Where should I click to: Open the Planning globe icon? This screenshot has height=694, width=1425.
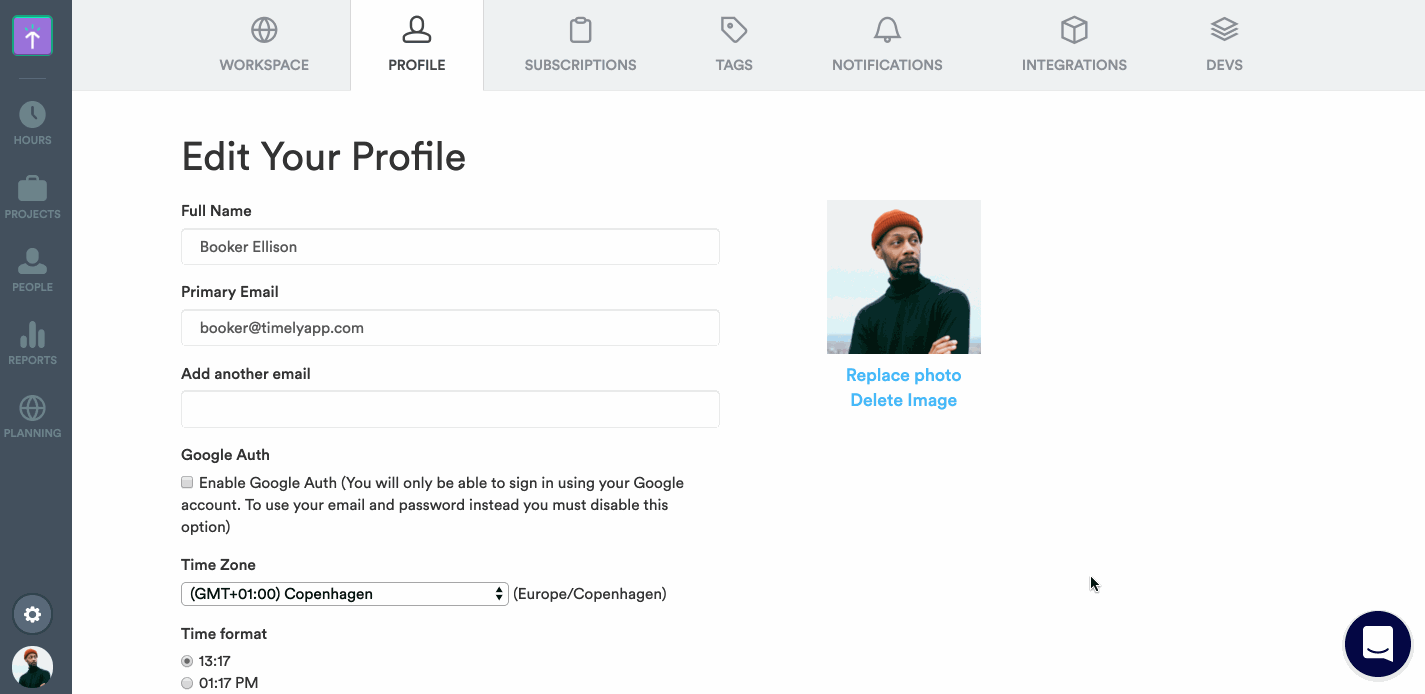32,408
